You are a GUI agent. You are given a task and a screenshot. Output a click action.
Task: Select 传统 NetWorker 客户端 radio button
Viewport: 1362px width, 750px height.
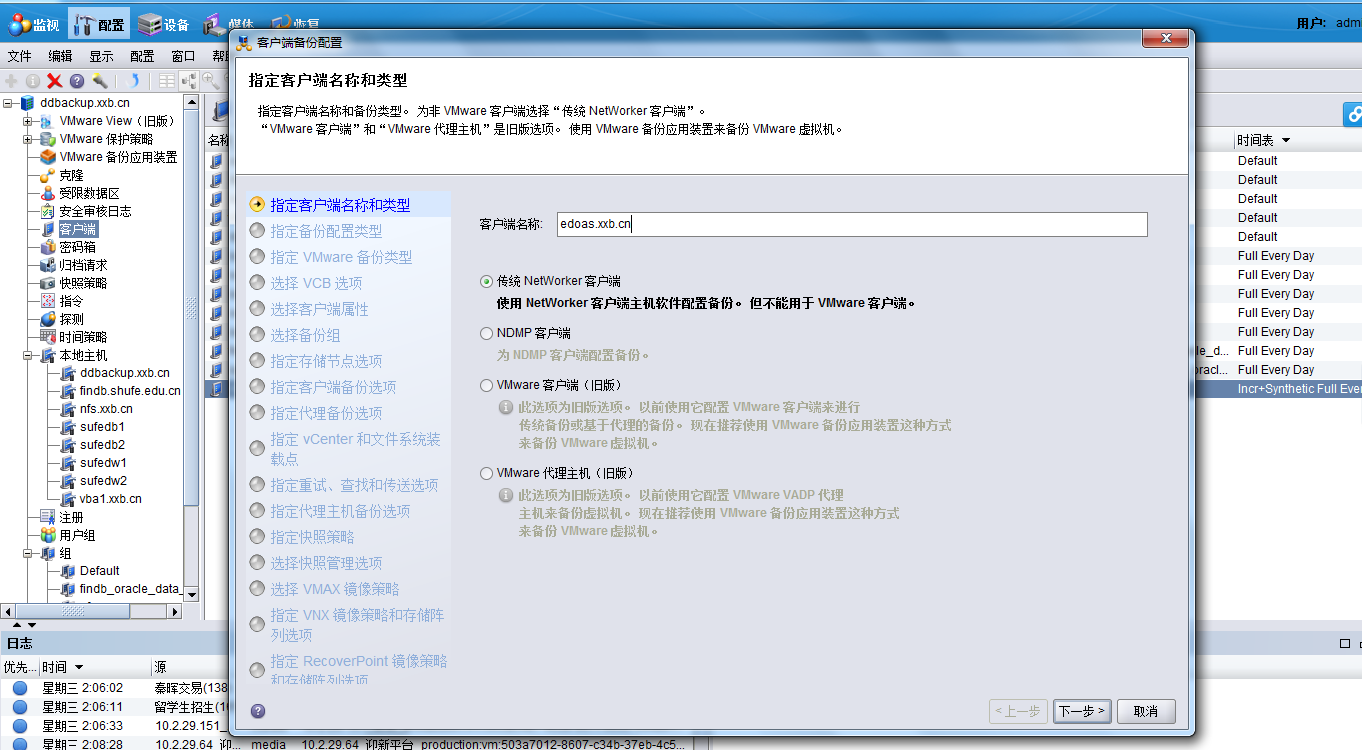click(487, 282)
